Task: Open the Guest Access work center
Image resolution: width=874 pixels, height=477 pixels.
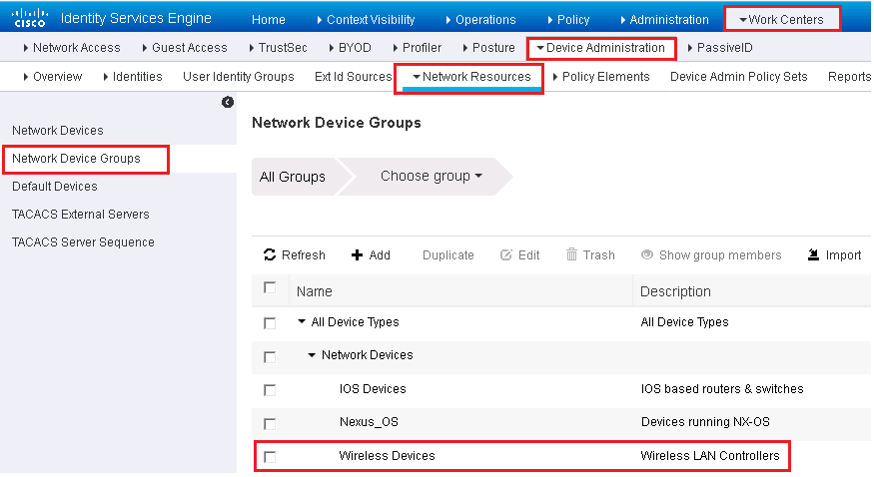Action: (184, 48)
